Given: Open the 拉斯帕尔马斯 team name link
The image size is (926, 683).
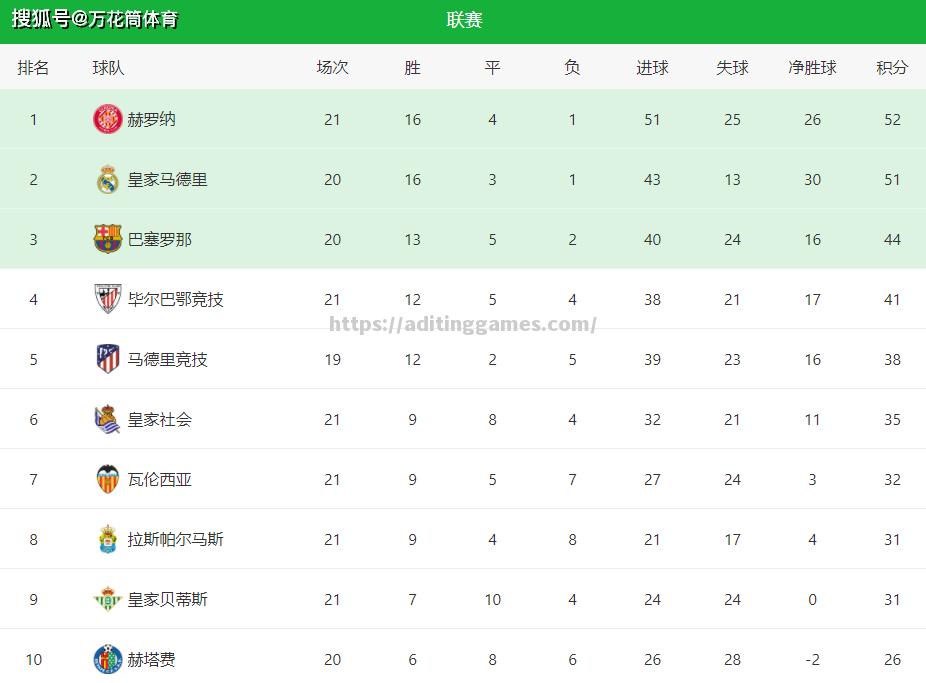Looking at the screenshot, I should tap(175, 540).
